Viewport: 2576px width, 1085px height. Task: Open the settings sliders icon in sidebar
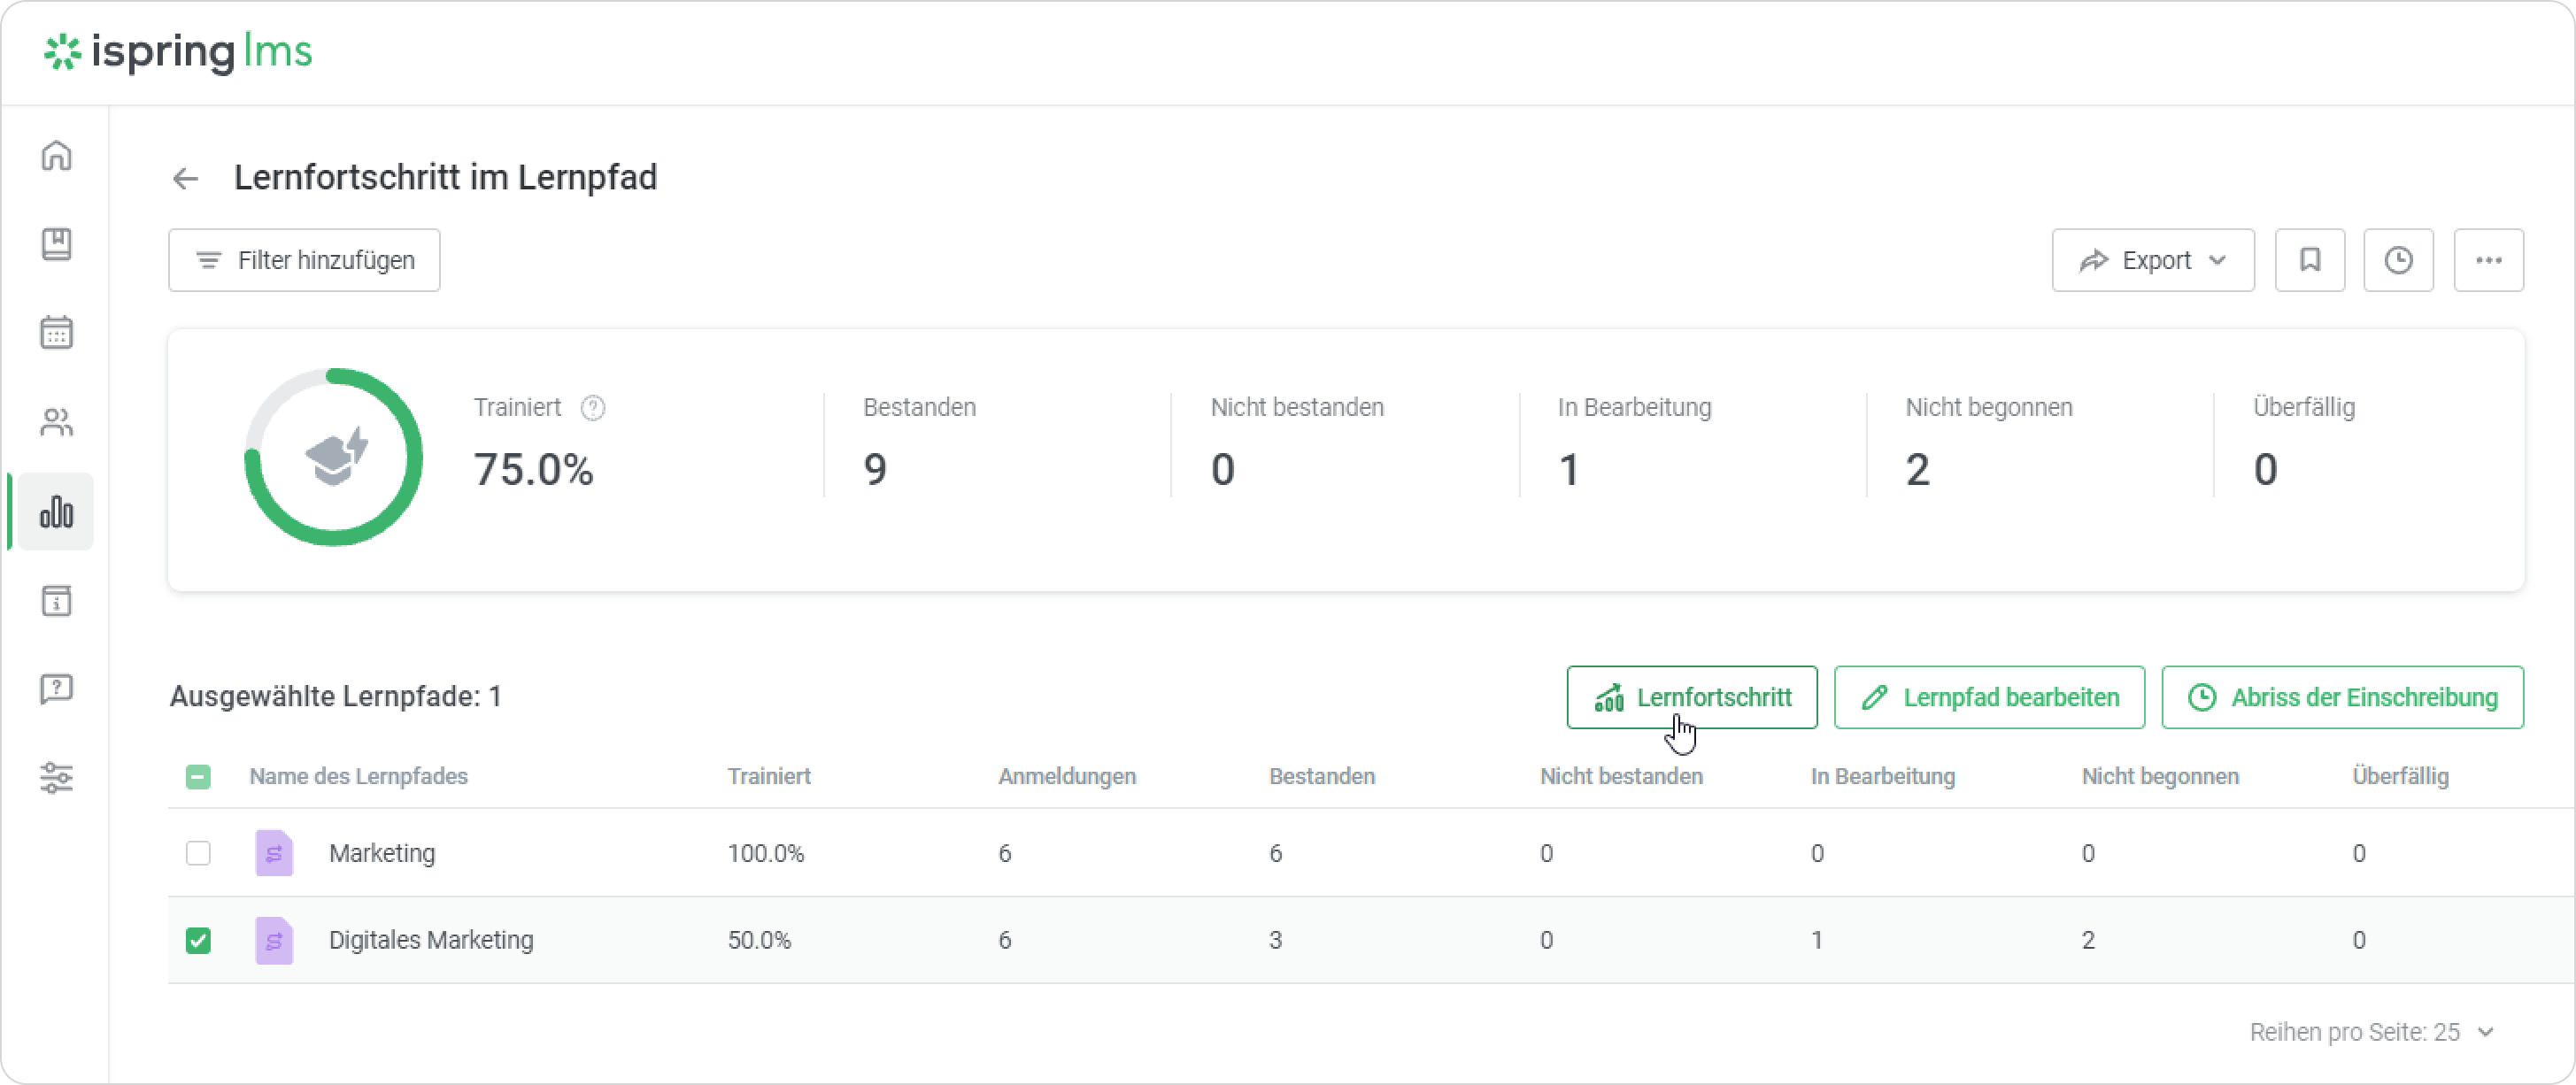coord(56,777)
